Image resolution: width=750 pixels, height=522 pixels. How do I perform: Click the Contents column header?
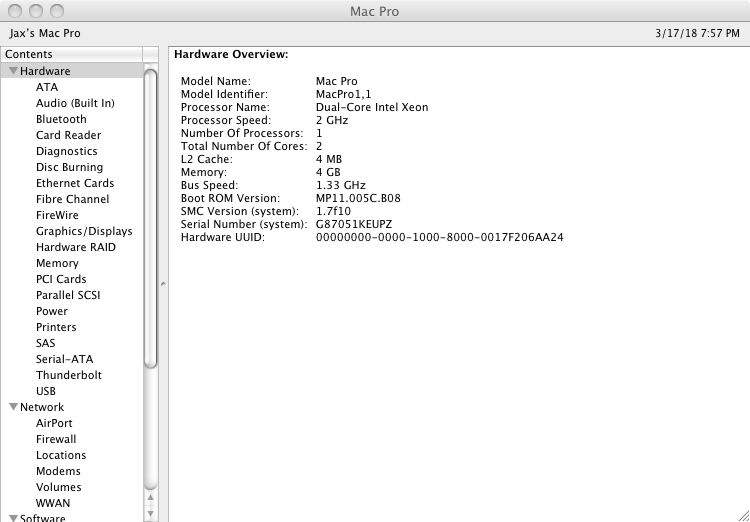71,54
